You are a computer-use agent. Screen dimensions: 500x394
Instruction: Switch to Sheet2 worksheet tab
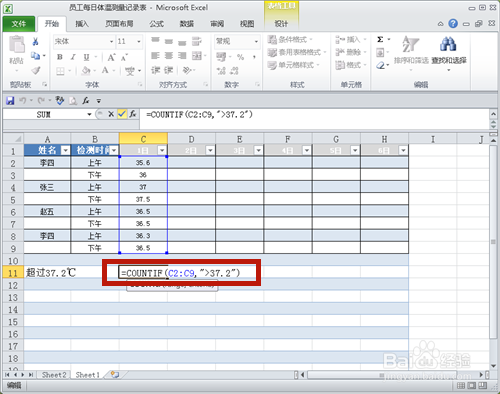point(54,375)
